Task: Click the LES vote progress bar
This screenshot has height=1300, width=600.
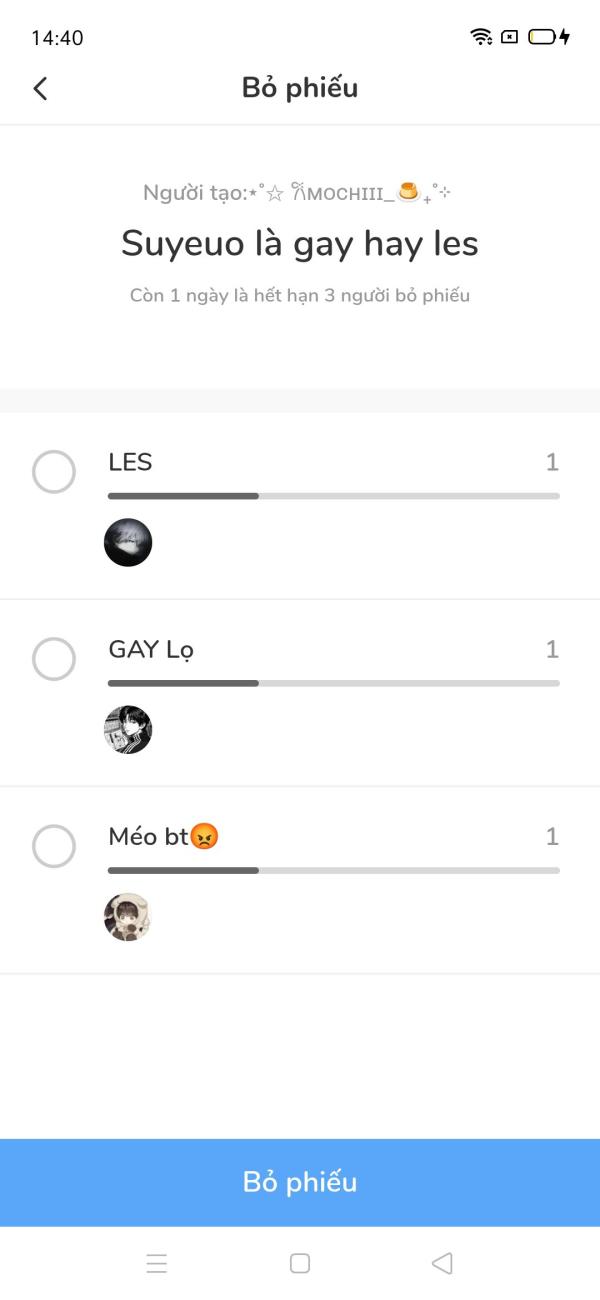Action: coord(333,496)
